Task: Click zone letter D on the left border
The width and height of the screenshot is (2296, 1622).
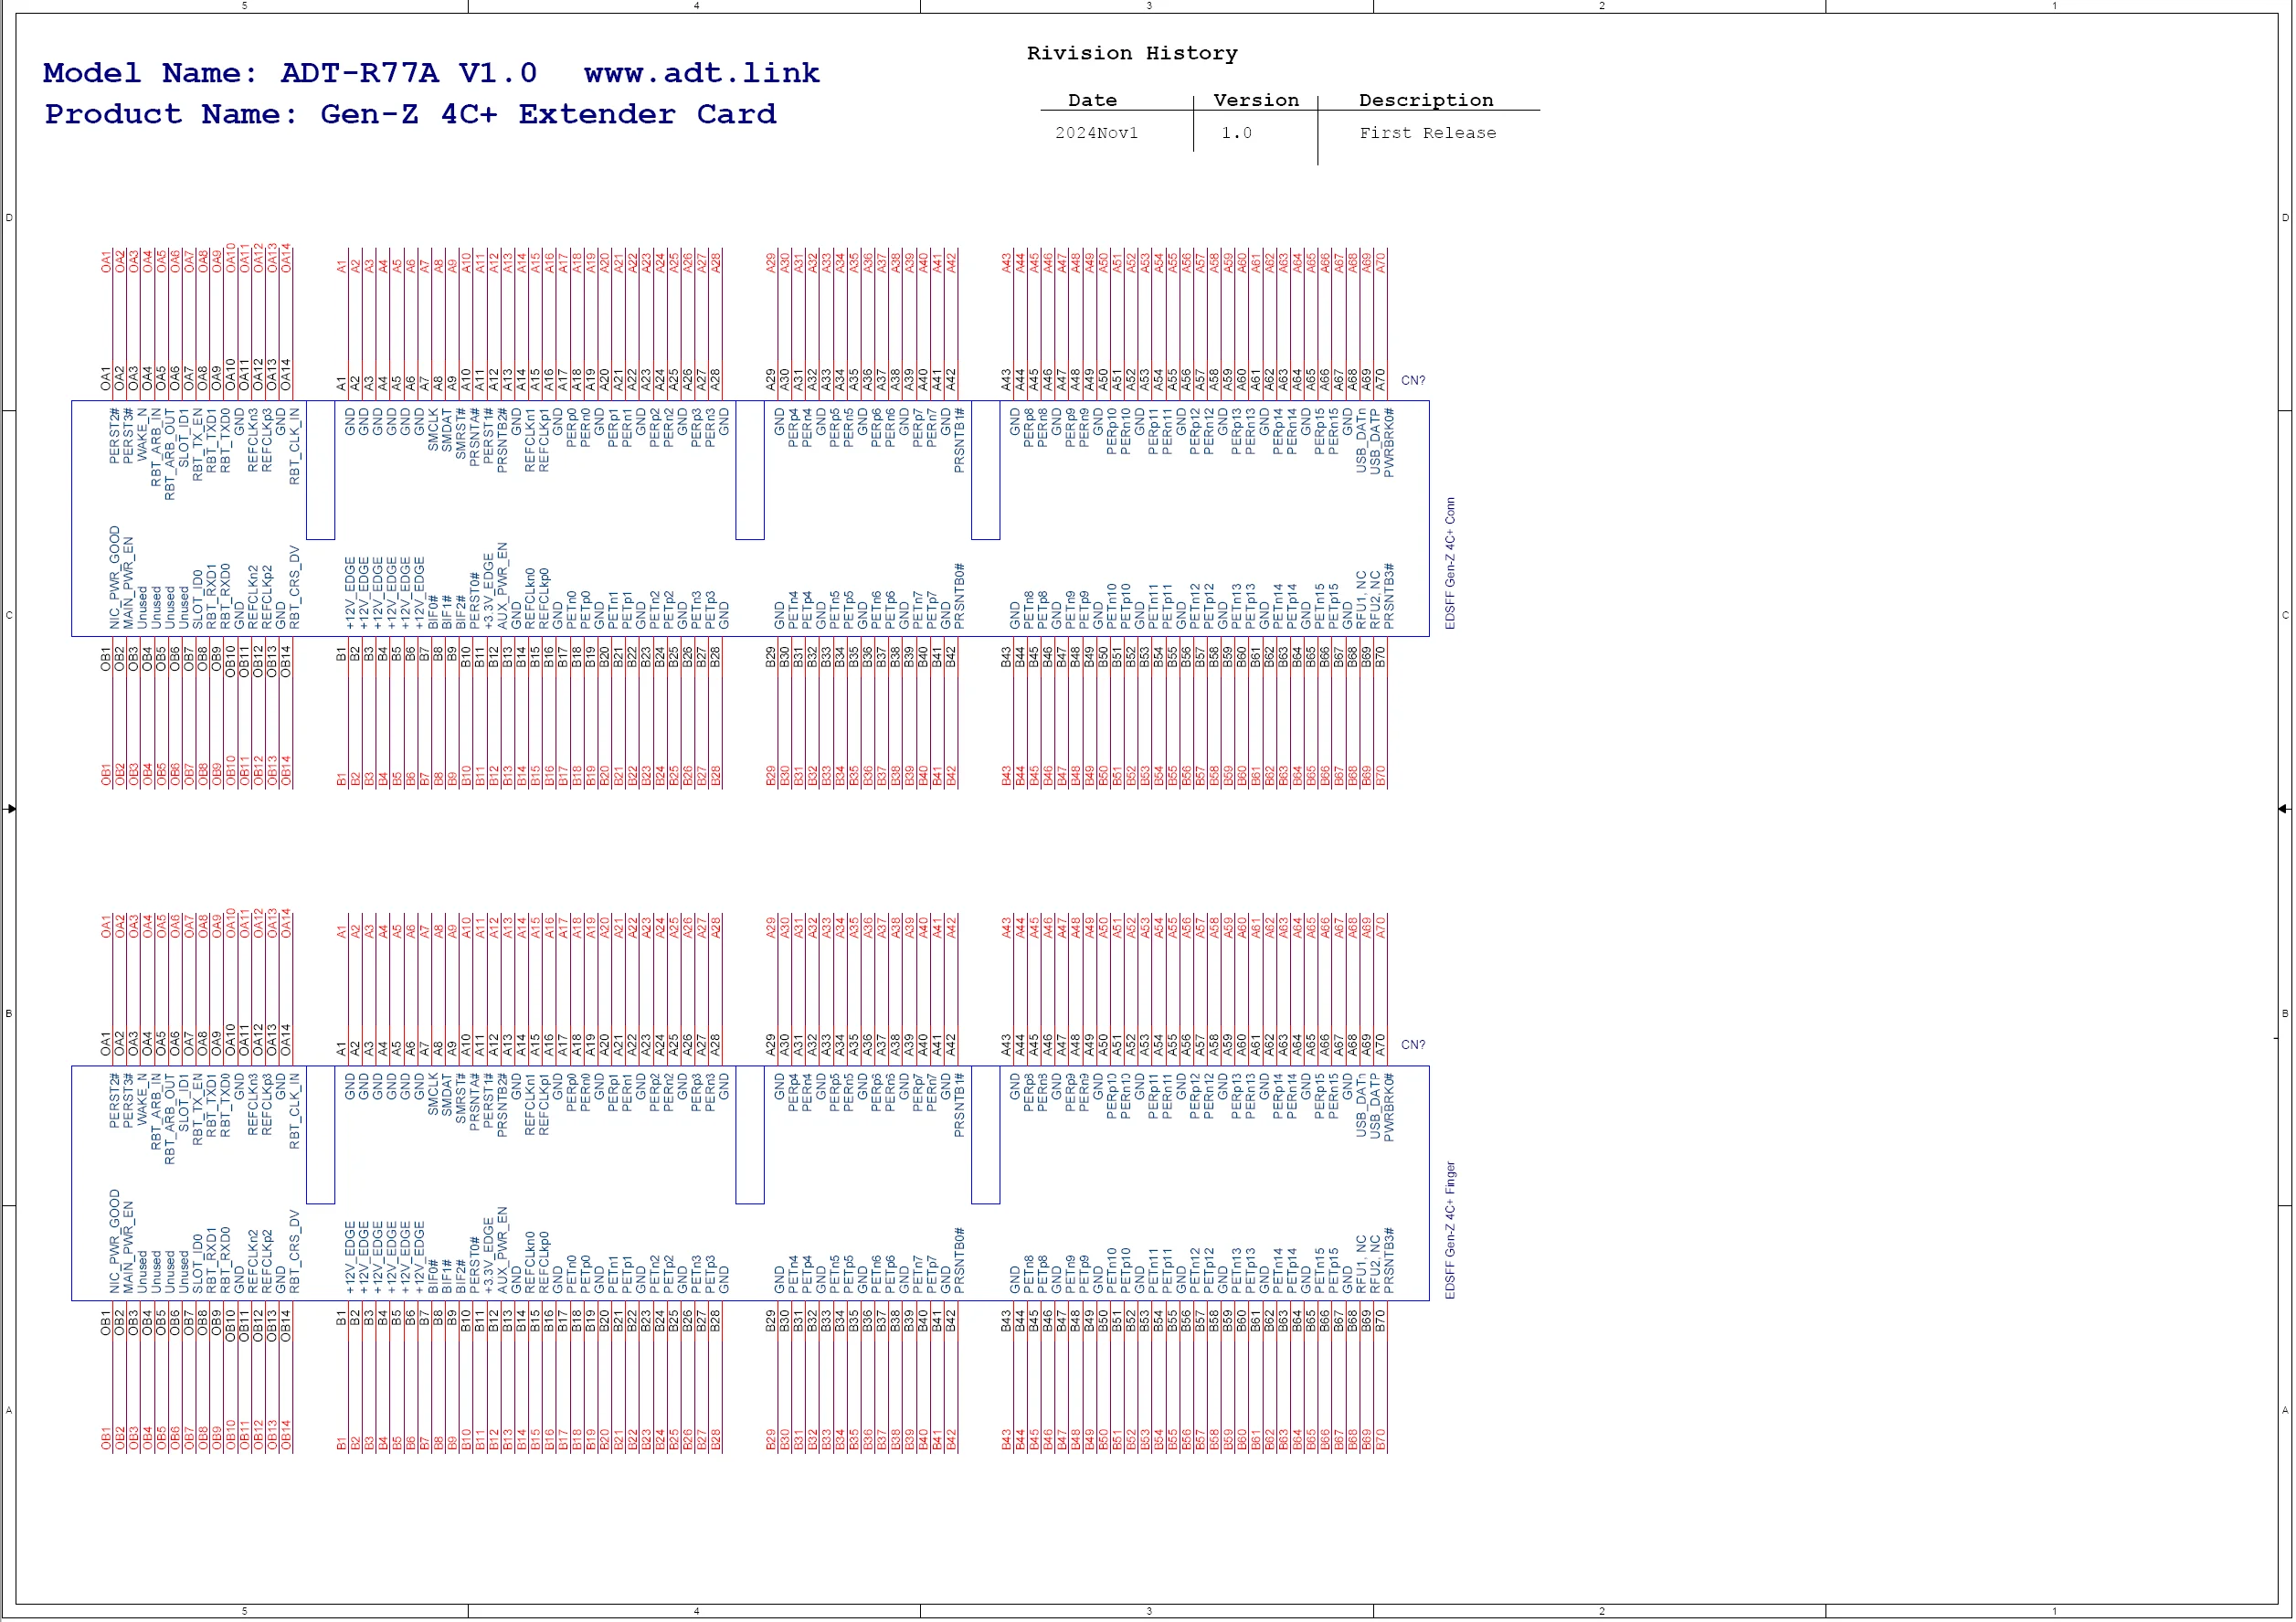Action: coord(9,218)
